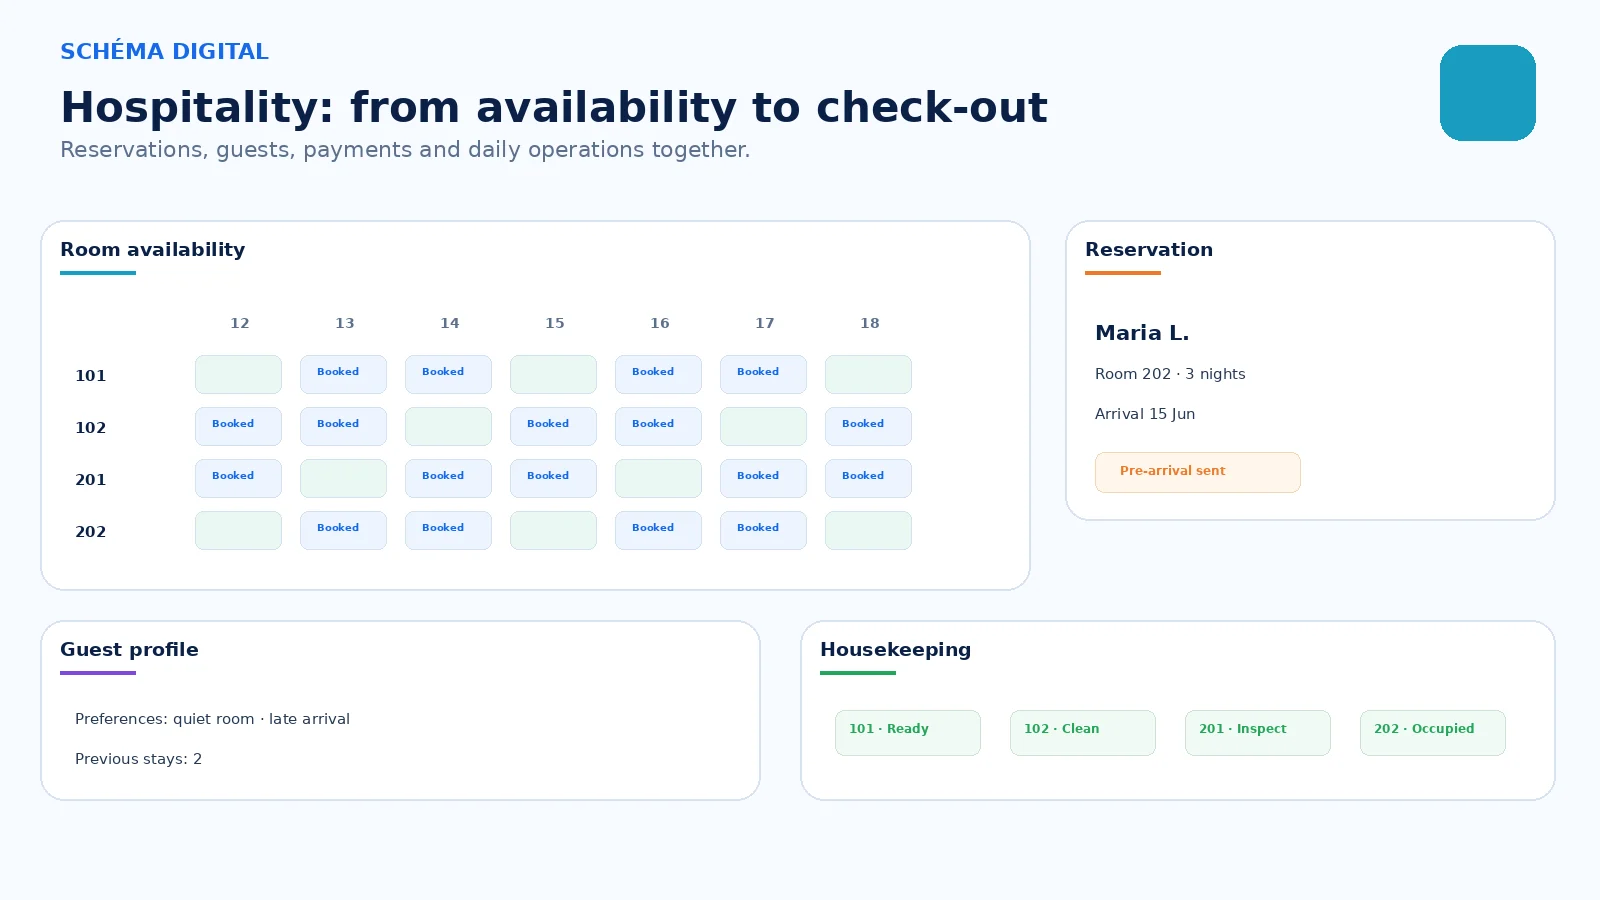Screen dimensions: 1600x900
Task: Click the 'Preferences: quiet room · late arrival' line
Action: pyautogui.click(x=212, y=719)
